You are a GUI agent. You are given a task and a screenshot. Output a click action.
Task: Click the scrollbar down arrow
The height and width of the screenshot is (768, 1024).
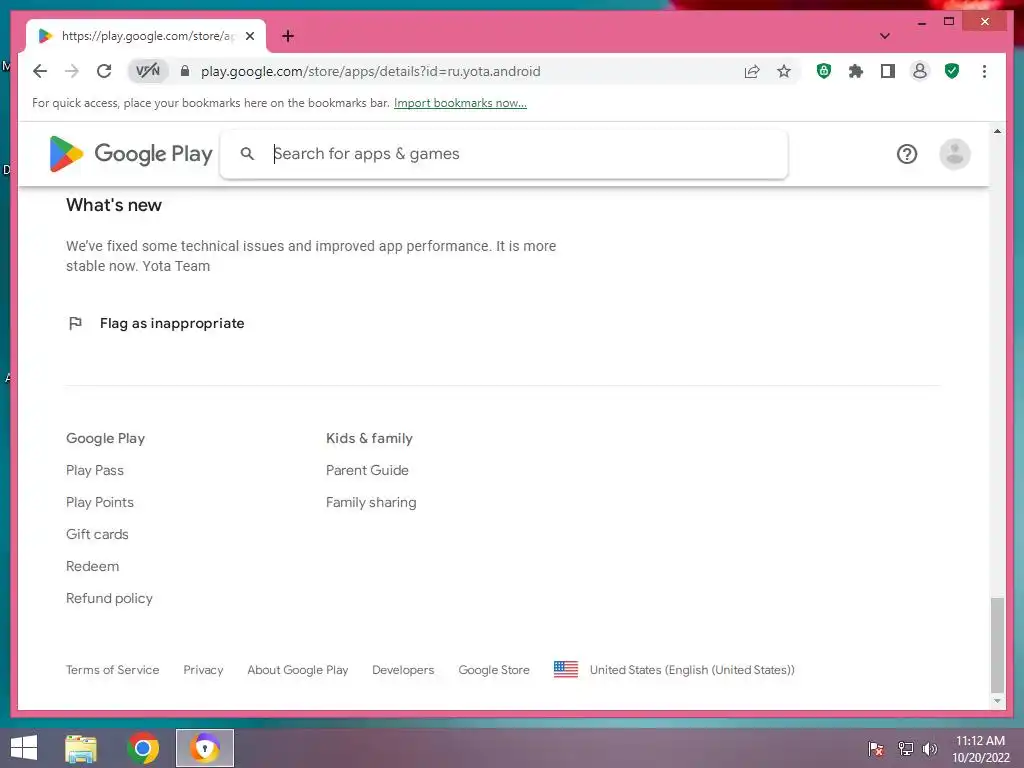(997, 701)
